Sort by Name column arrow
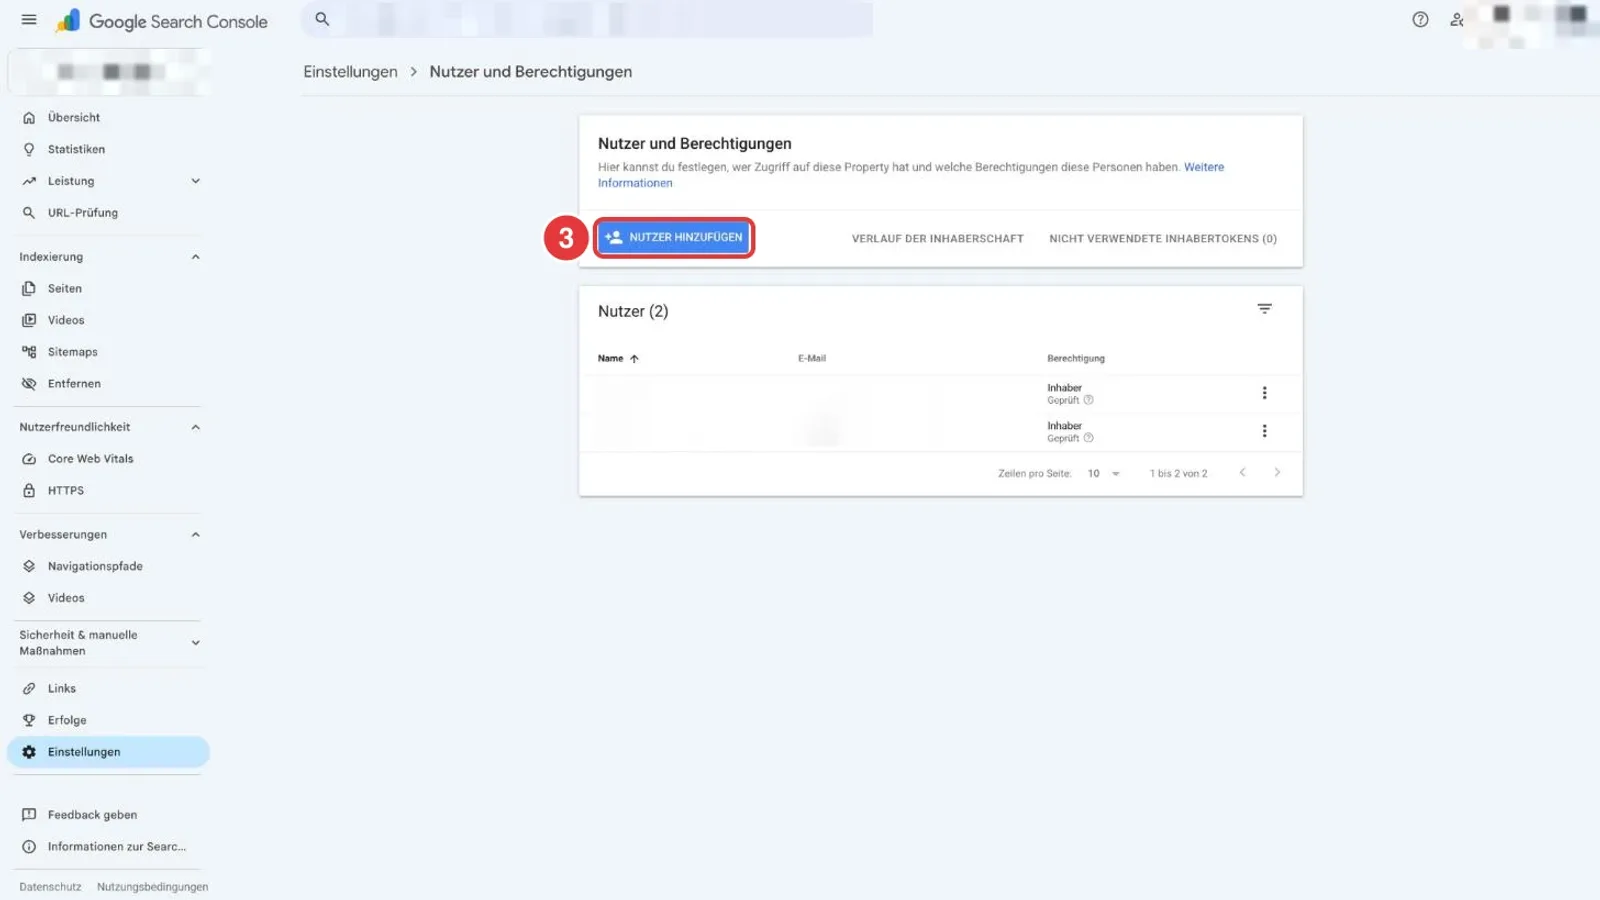 634,358
